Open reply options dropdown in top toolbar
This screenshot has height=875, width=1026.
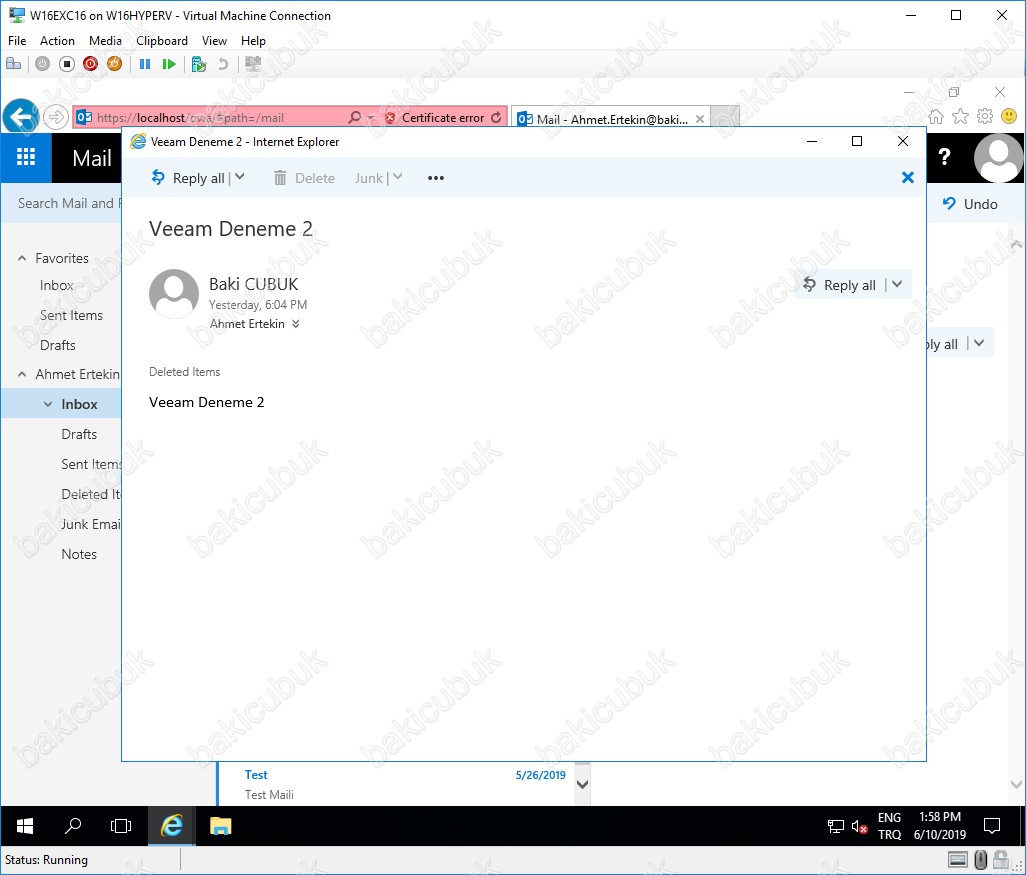click(239, 177)
